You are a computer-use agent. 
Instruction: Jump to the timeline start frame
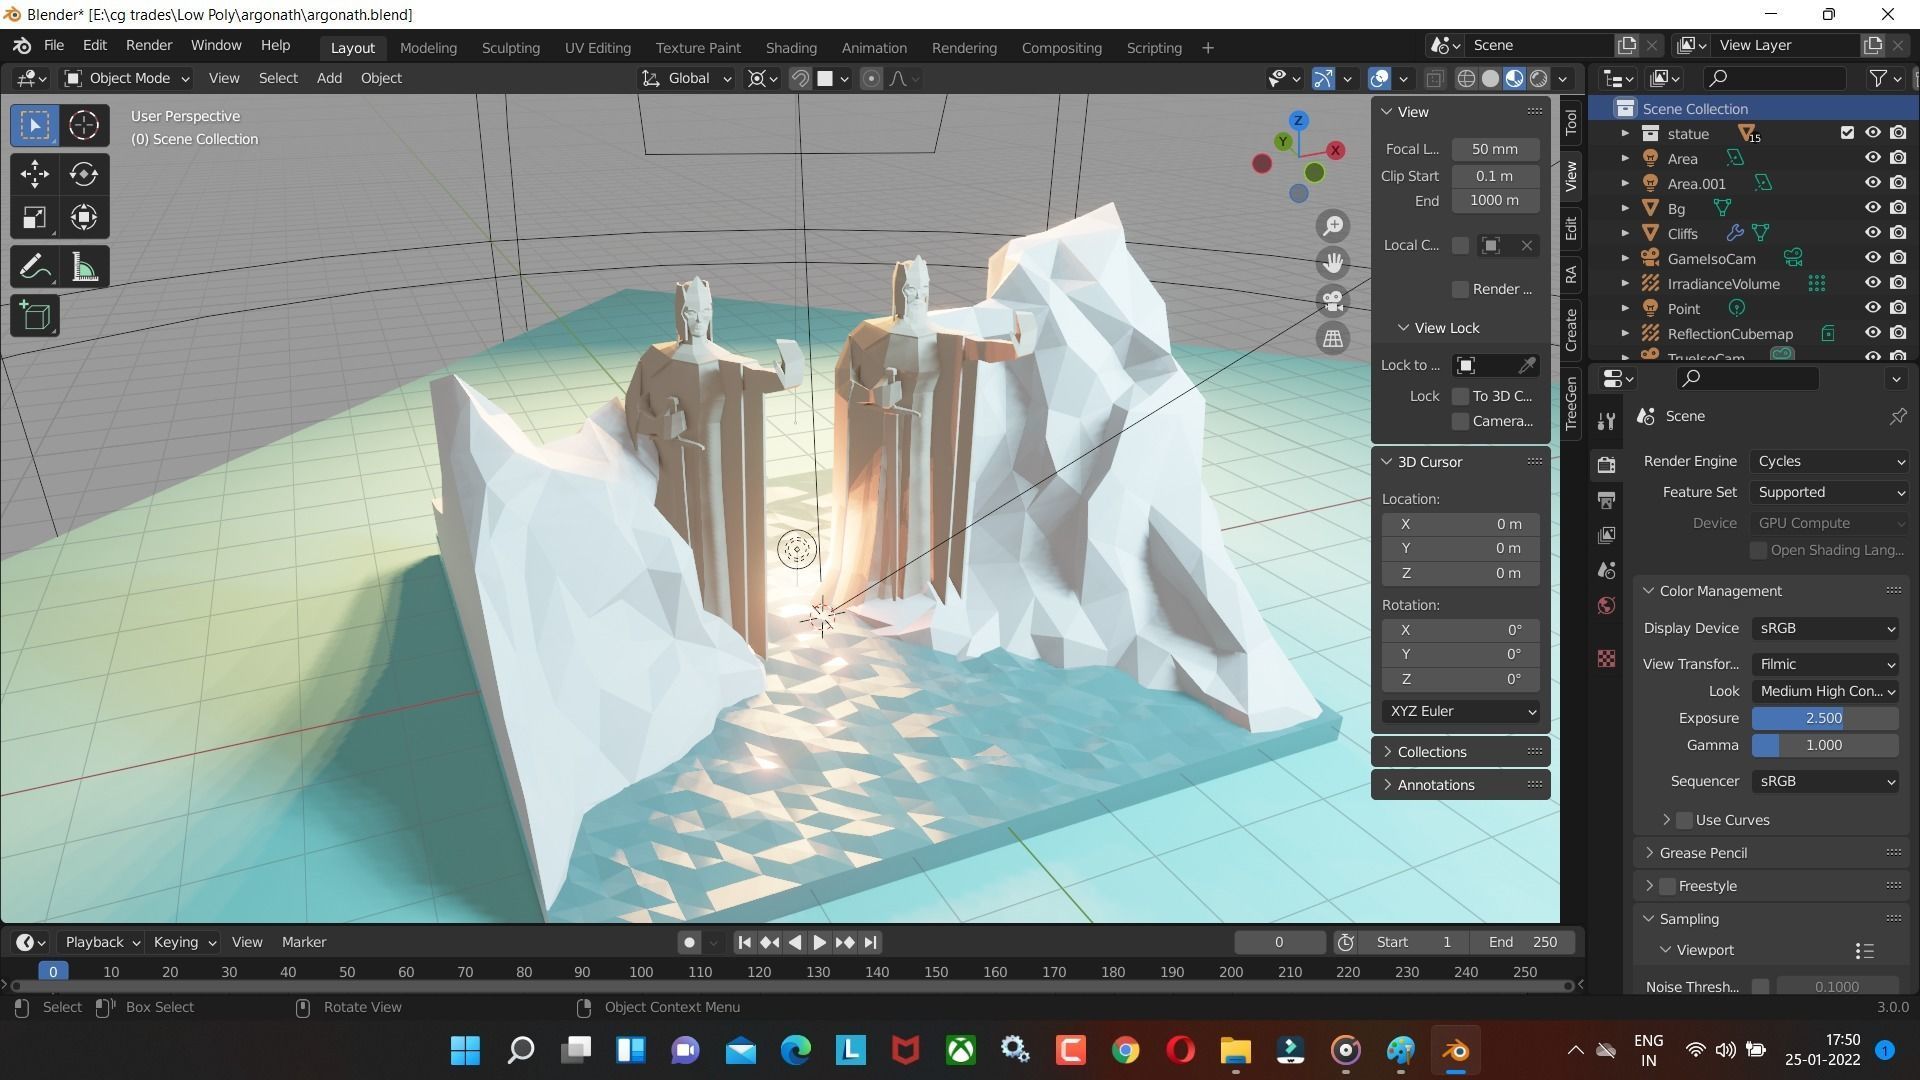tap(744, 942)
